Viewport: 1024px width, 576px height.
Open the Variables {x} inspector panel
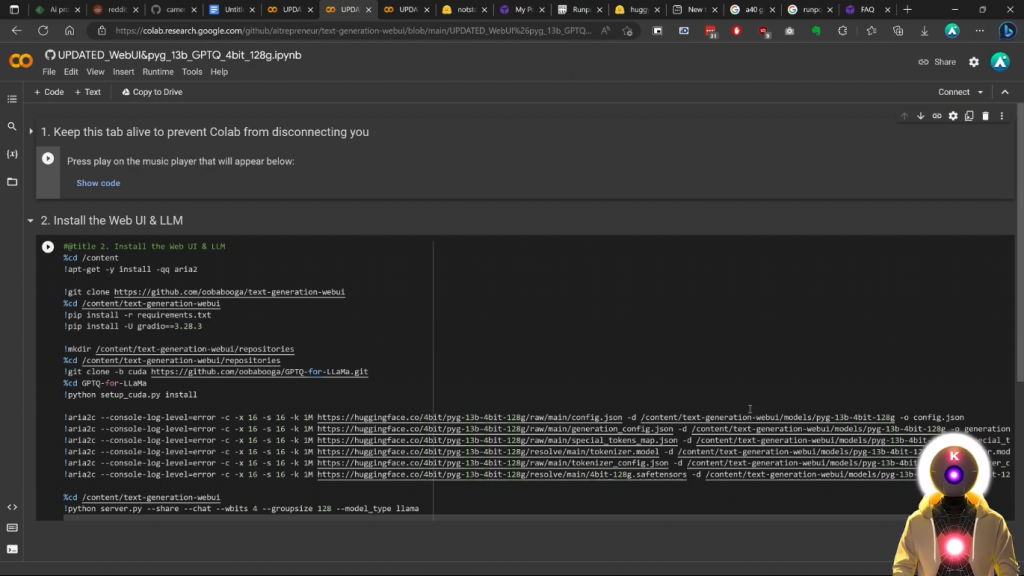click(12, 154)
